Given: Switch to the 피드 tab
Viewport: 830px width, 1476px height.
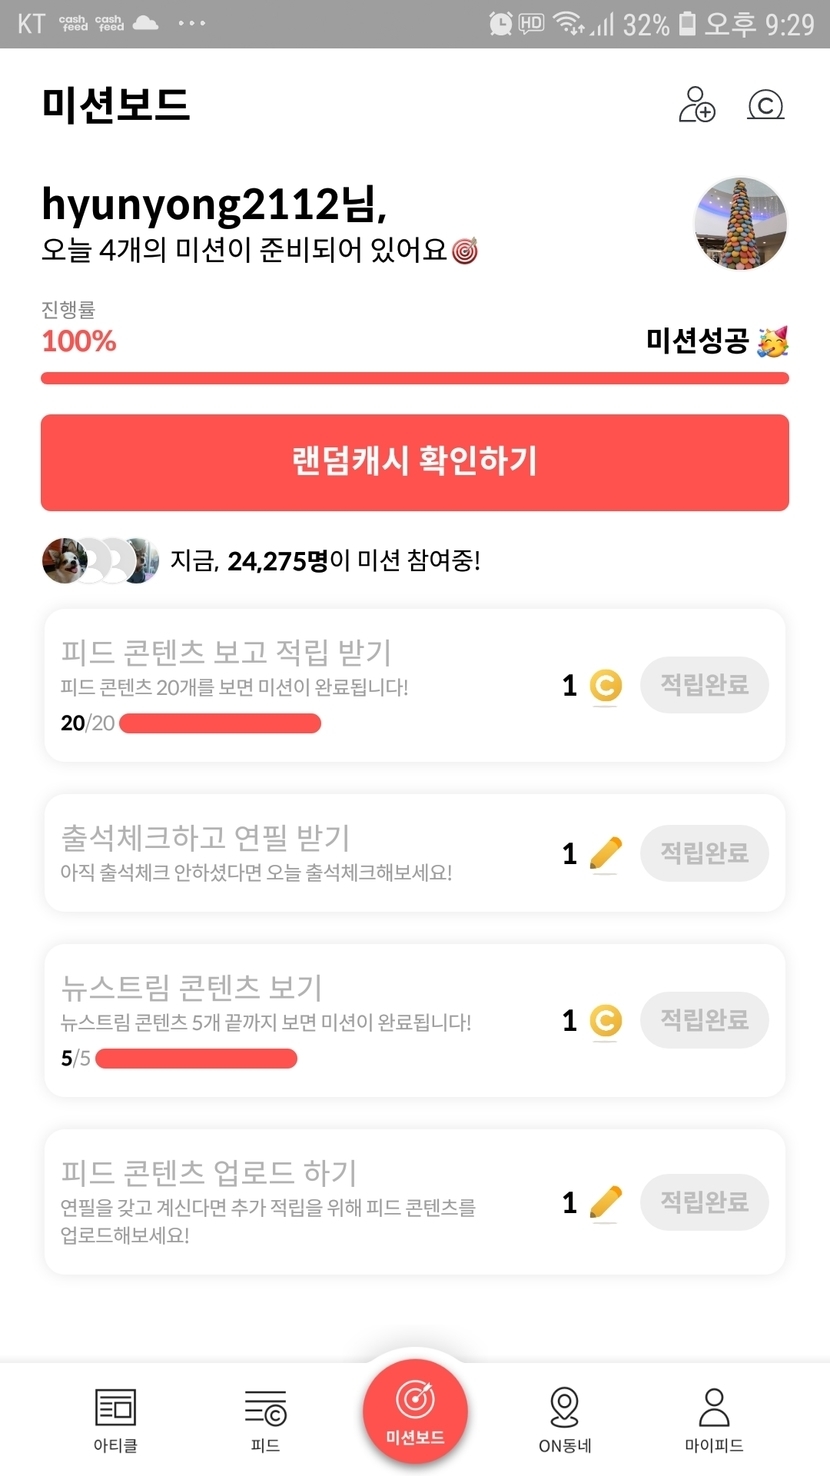Looking at the screenshot, I should tap(265, 1418).
